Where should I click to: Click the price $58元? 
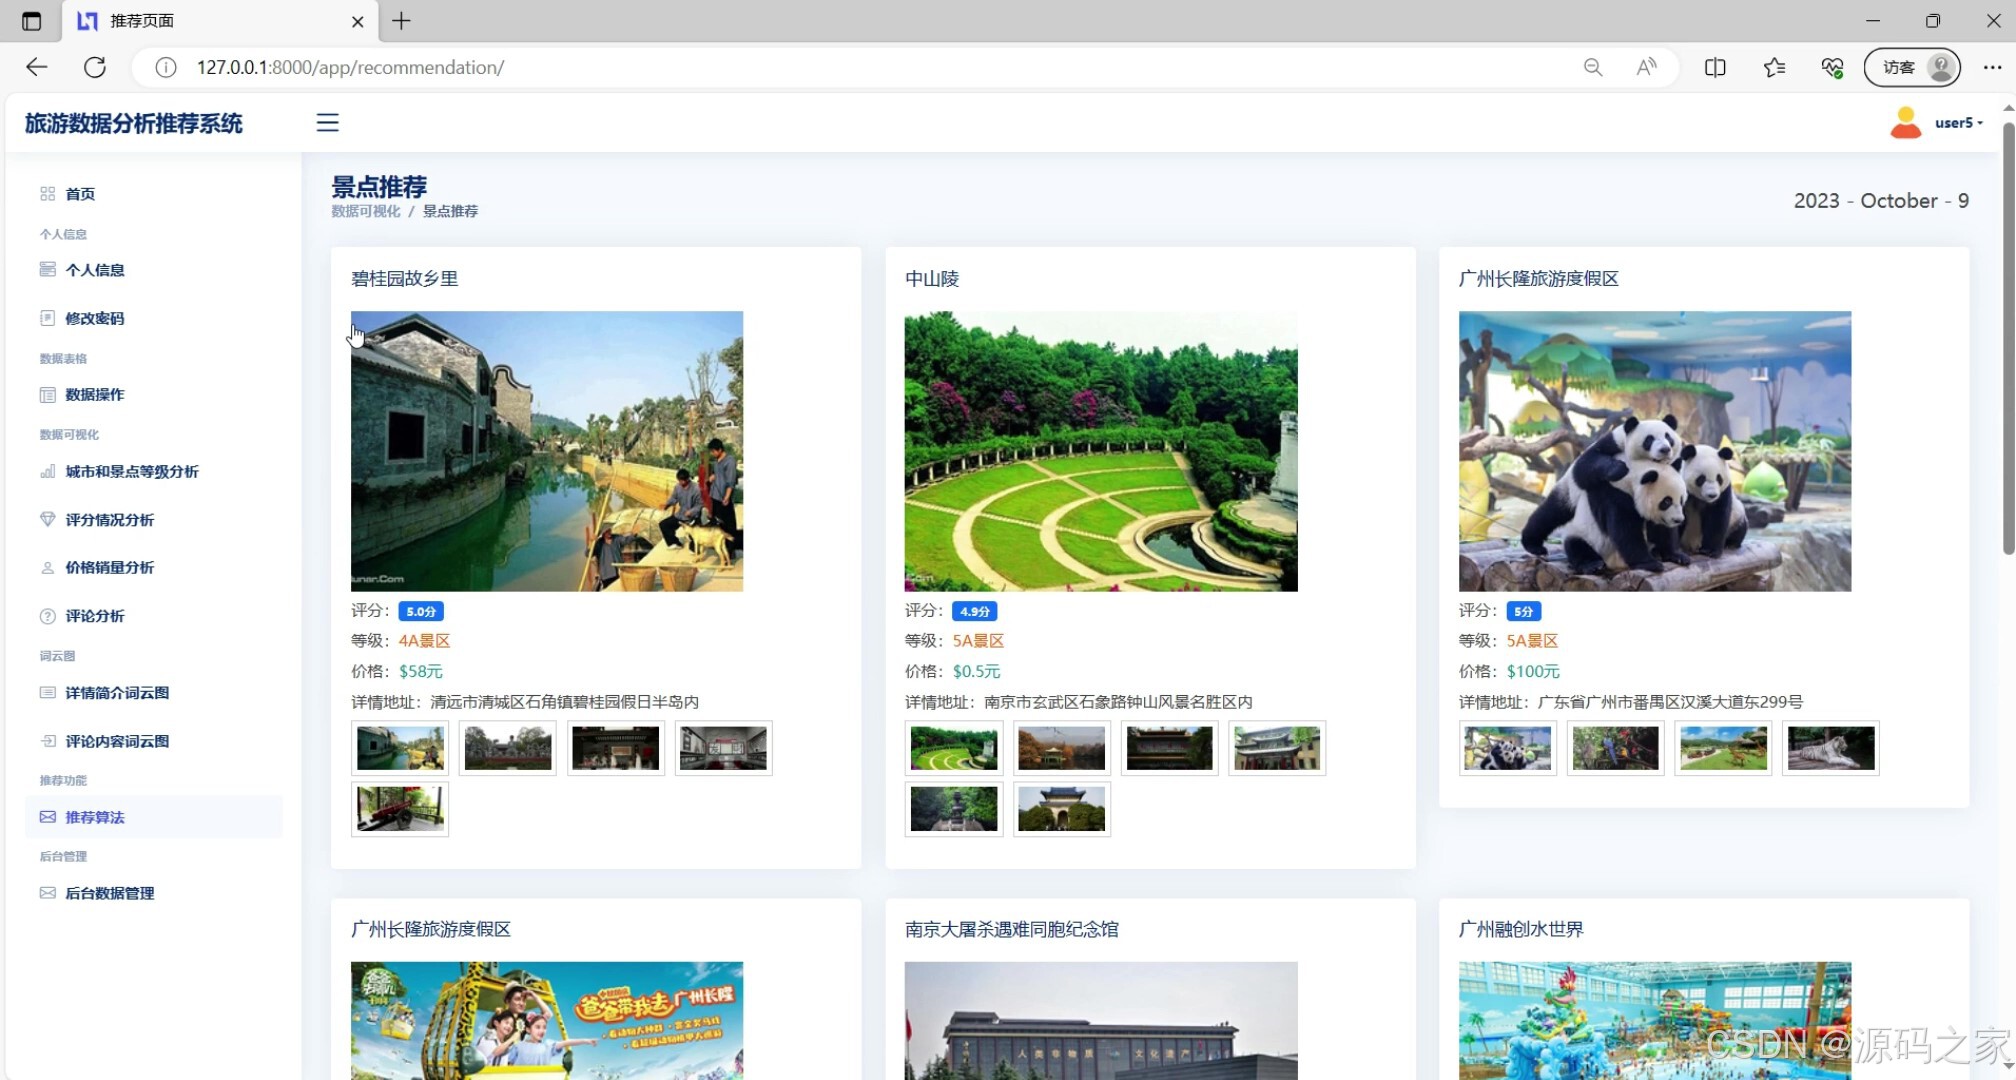(x=421, y=671)
